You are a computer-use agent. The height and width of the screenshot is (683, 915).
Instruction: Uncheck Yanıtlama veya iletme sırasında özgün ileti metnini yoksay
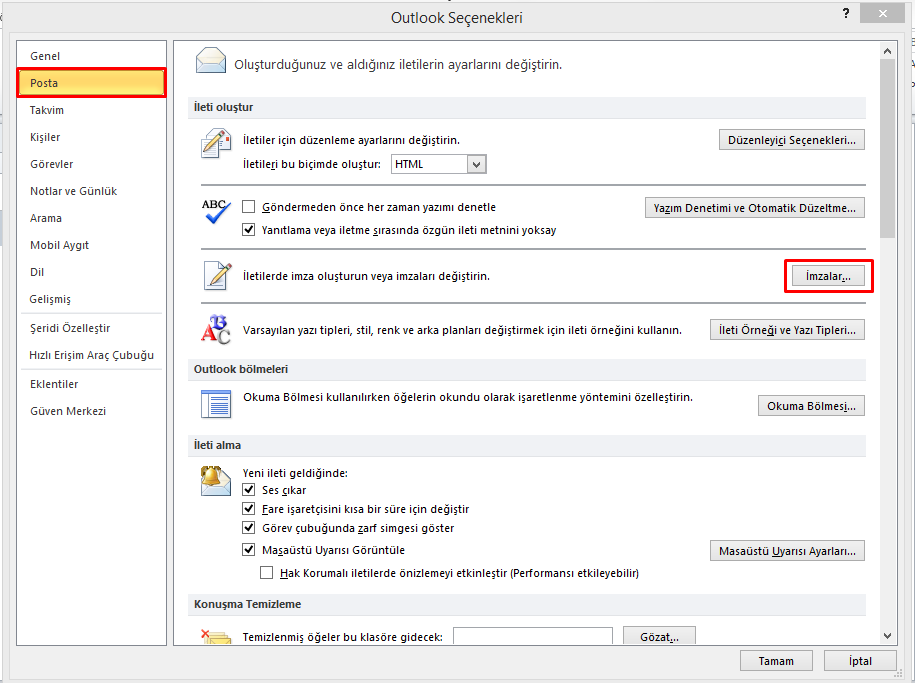[249, 229]
